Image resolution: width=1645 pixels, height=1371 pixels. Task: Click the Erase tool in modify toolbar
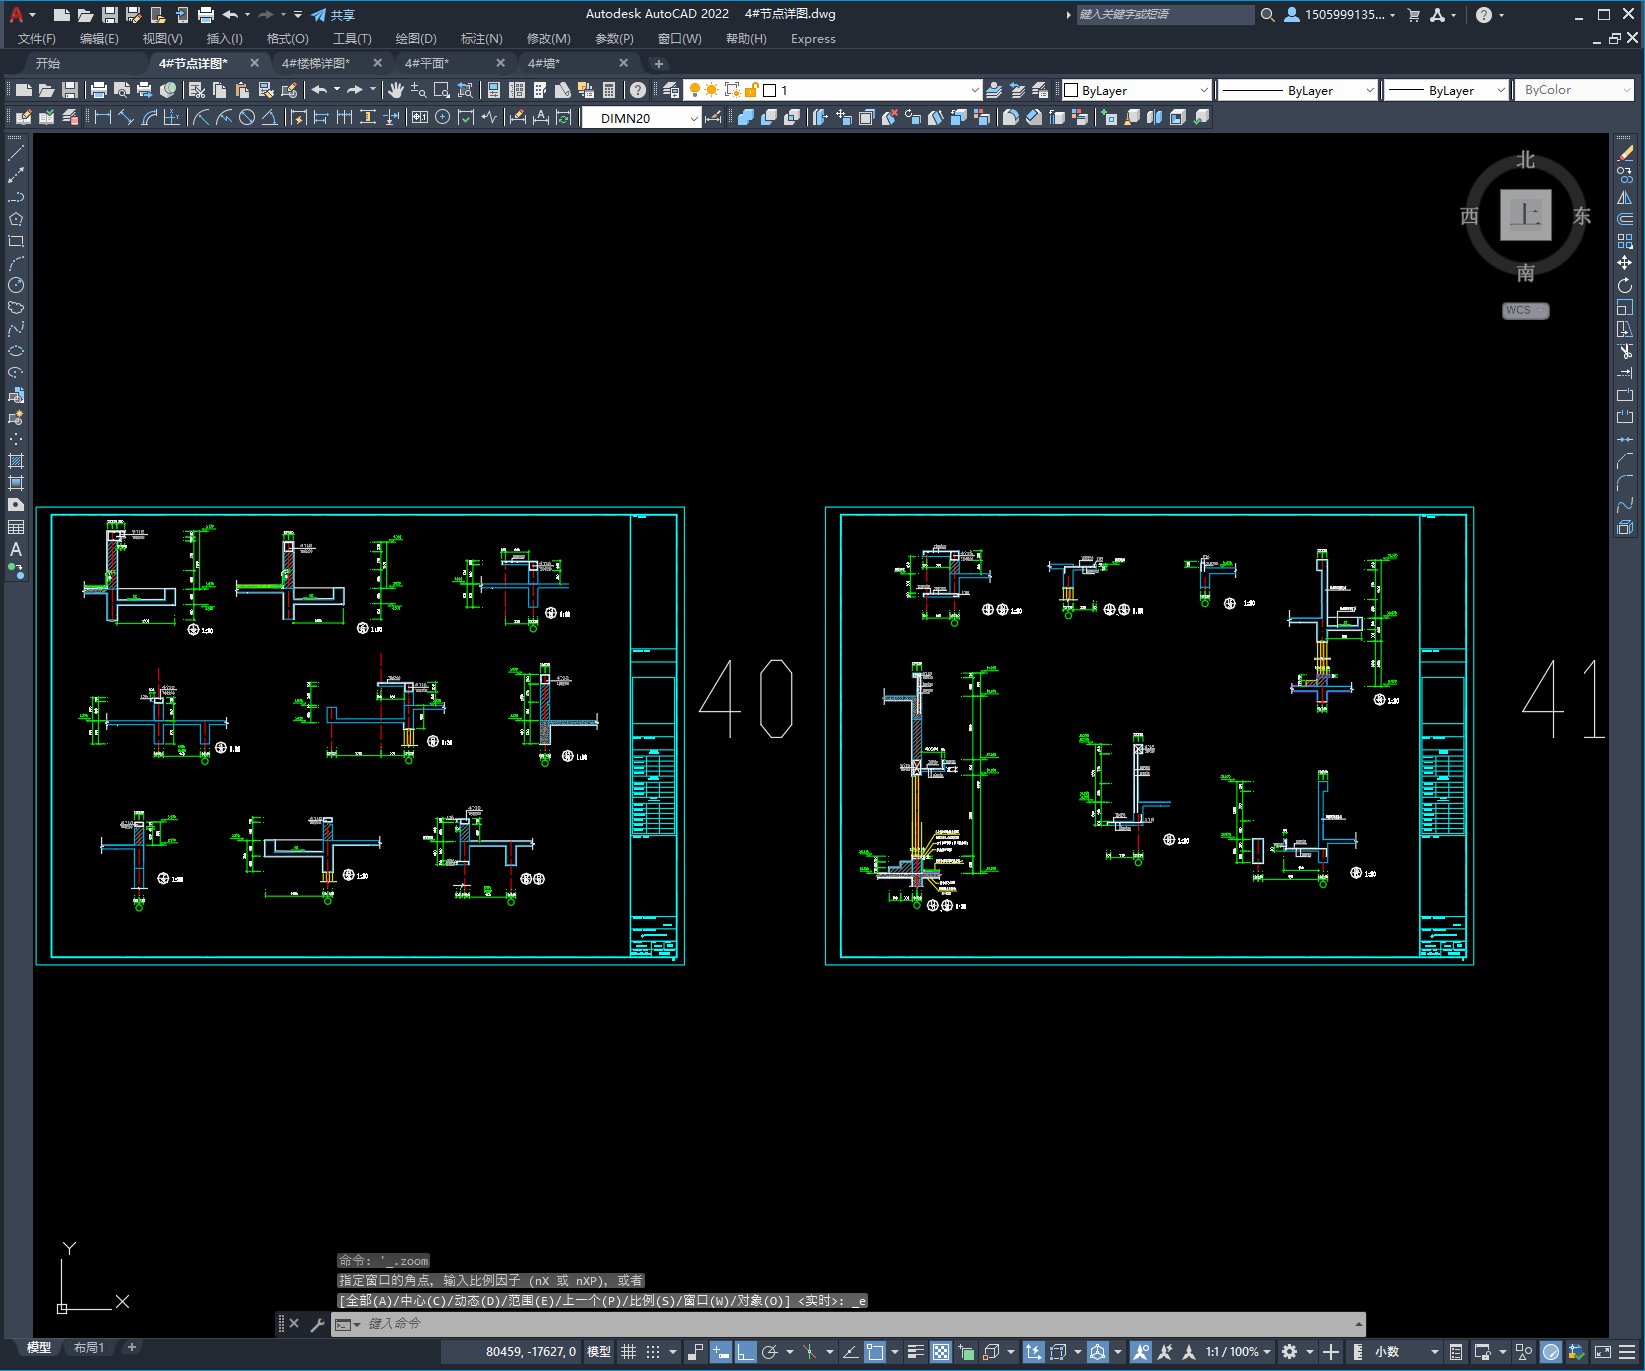1625,153
